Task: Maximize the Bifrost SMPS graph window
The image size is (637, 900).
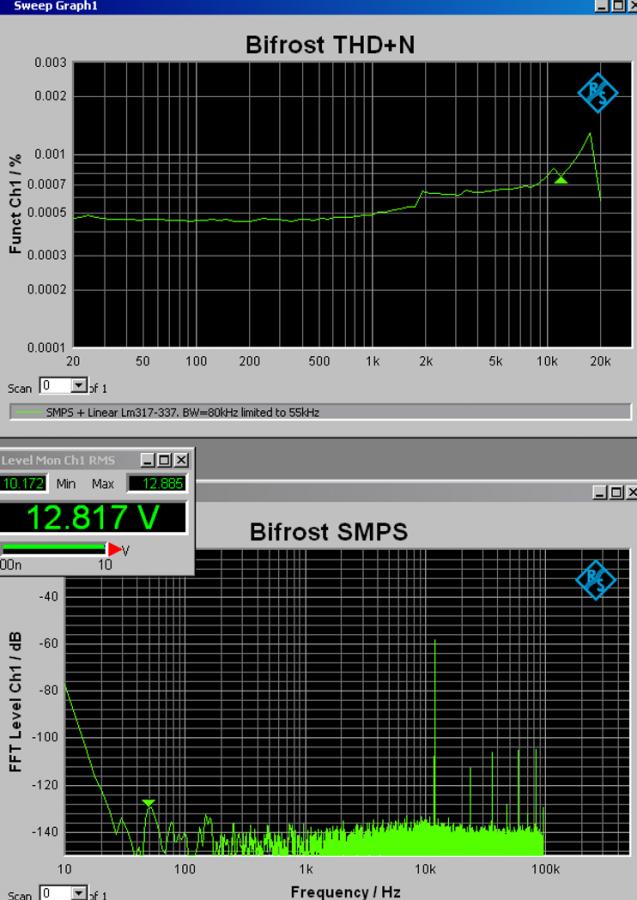Action: pyautogui.click(x=617, y=492)
